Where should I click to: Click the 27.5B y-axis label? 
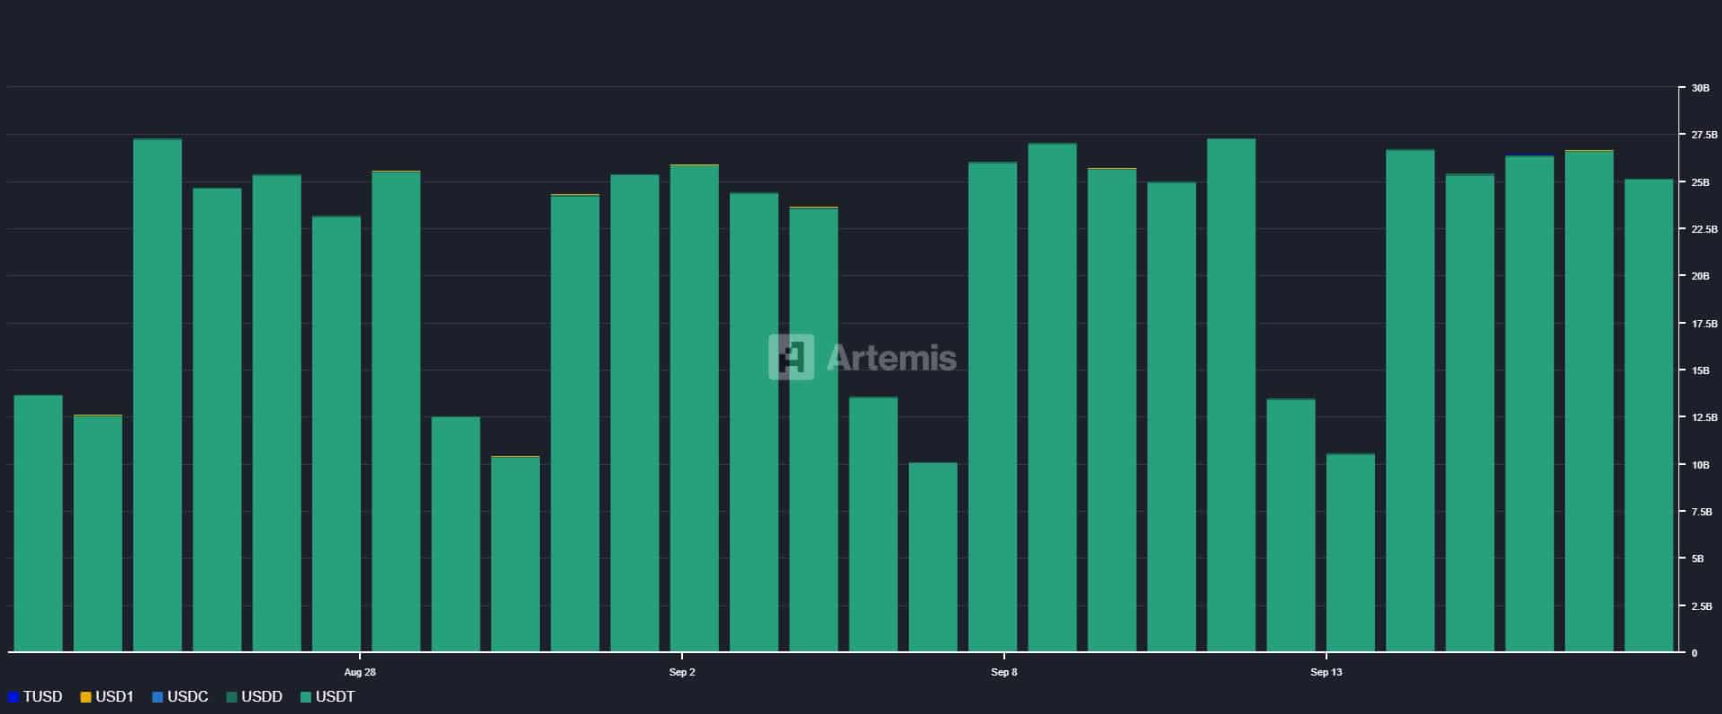point(1704,135)
